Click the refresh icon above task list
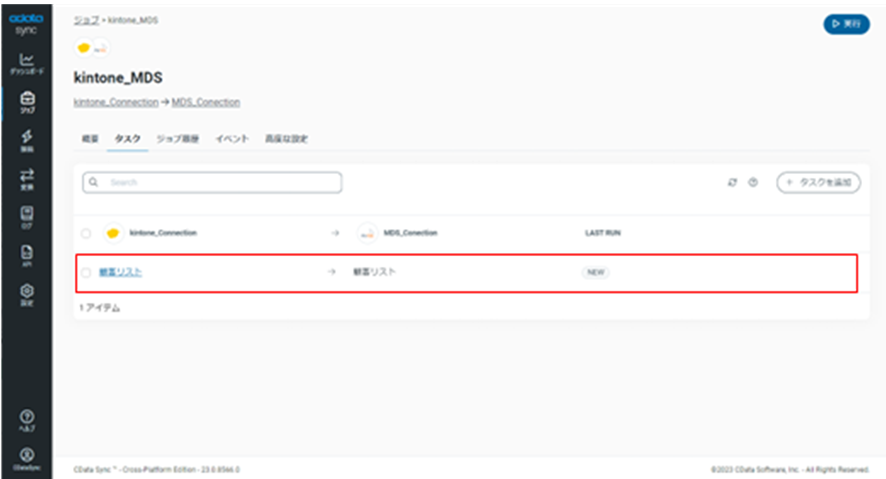The width and height of the screenshot is (886, 479). click(732, 182)
